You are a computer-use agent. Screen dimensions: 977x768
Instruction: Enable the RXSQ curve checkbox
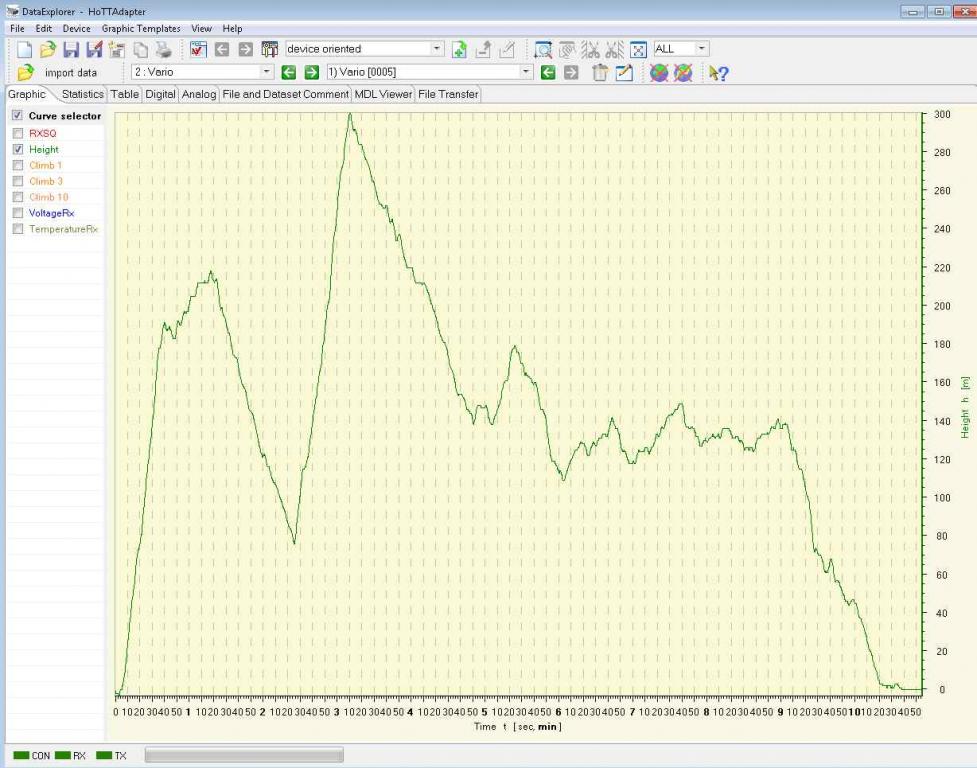pyautogui.click(x=17, y=133)
